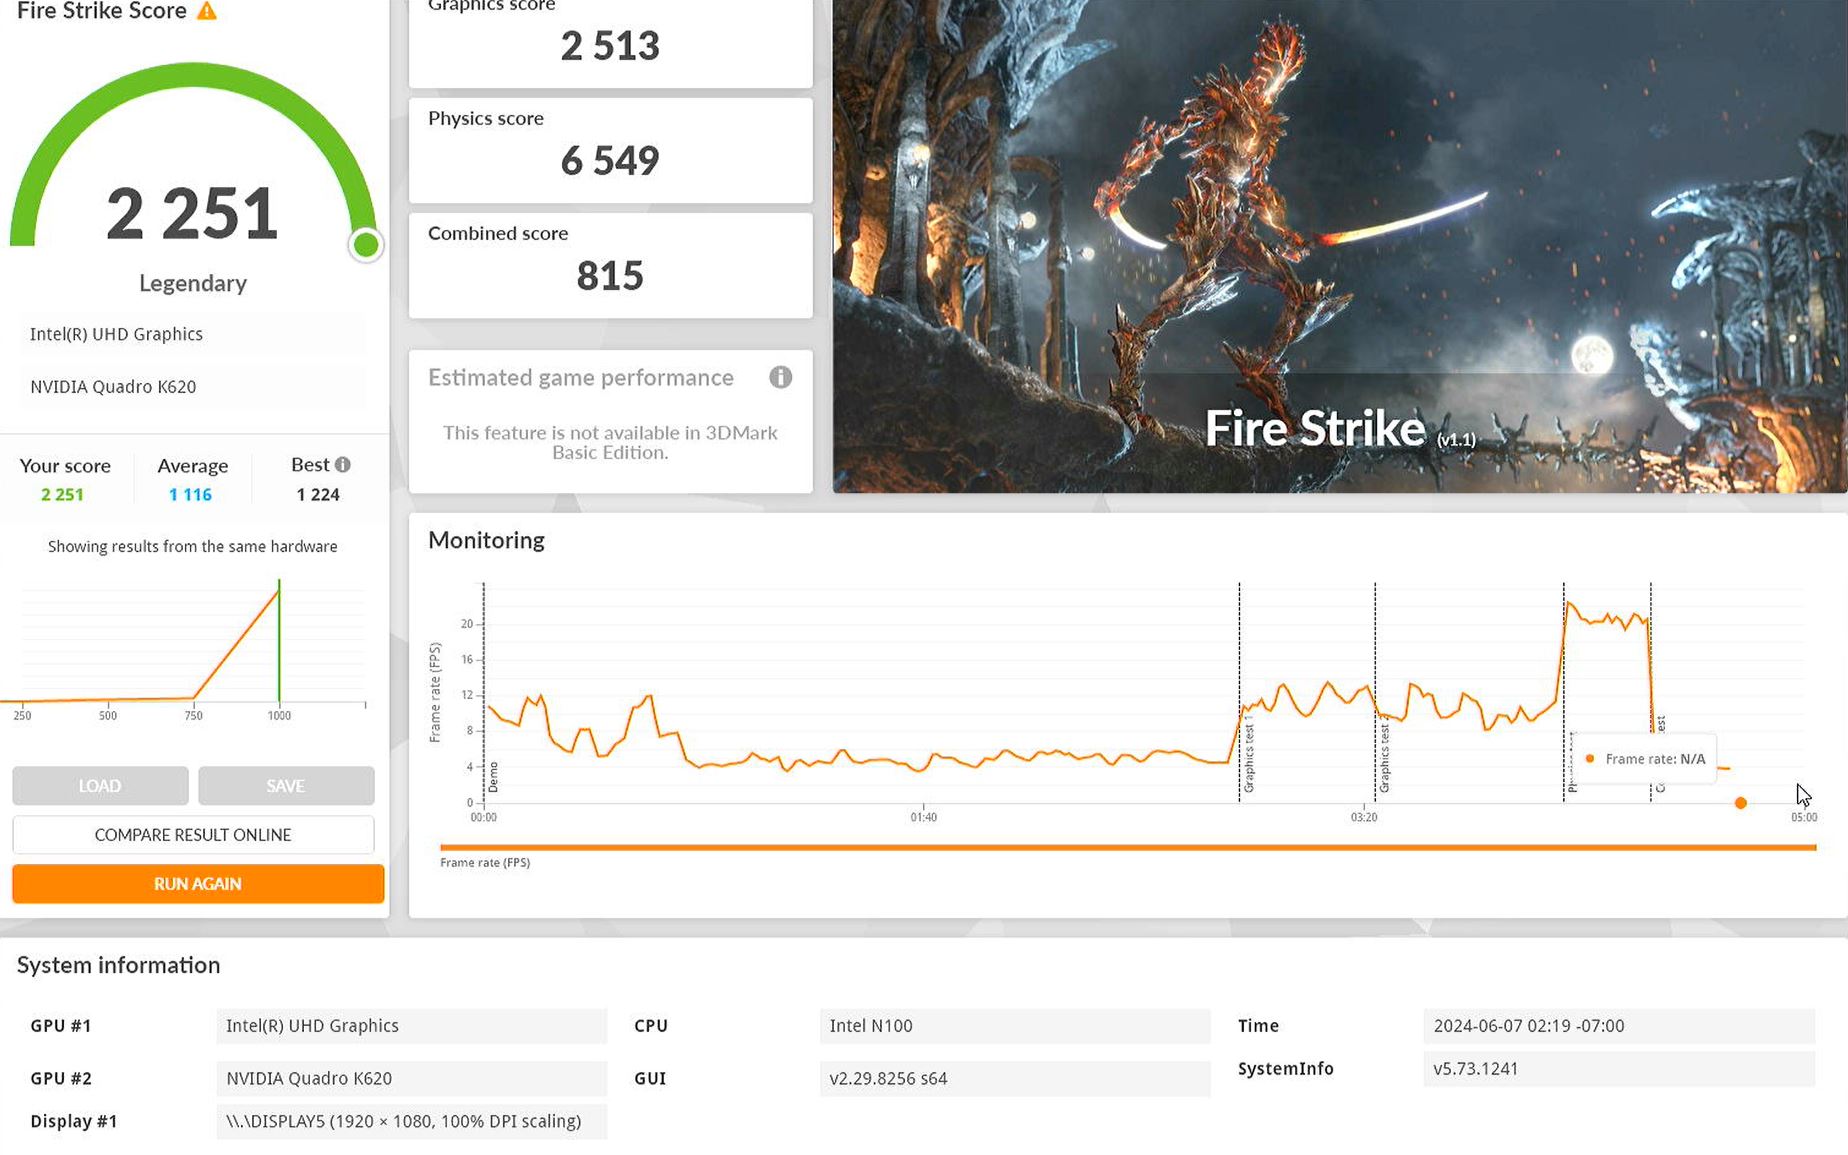Viewport: 1848px width, 1155px height.
Task: Click the GUI version v2.29.8256 s64 field
Action: pyautogui.click(x=1014, y=1079)
